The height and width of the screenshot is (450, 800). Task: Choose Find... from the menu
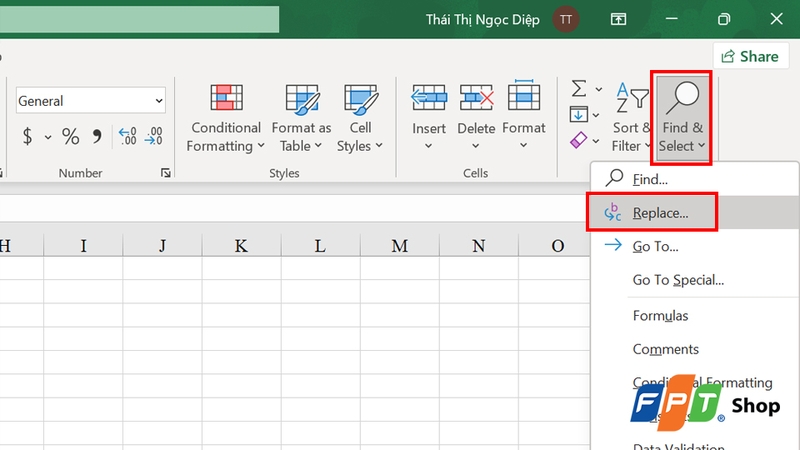(695, 179)
